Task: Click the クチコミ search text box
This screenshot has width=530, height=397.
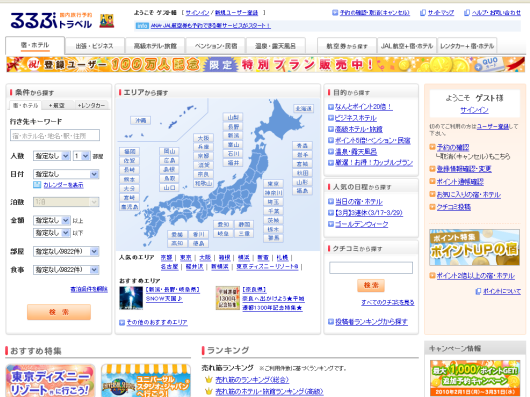Action: click(x=371, y=268)
